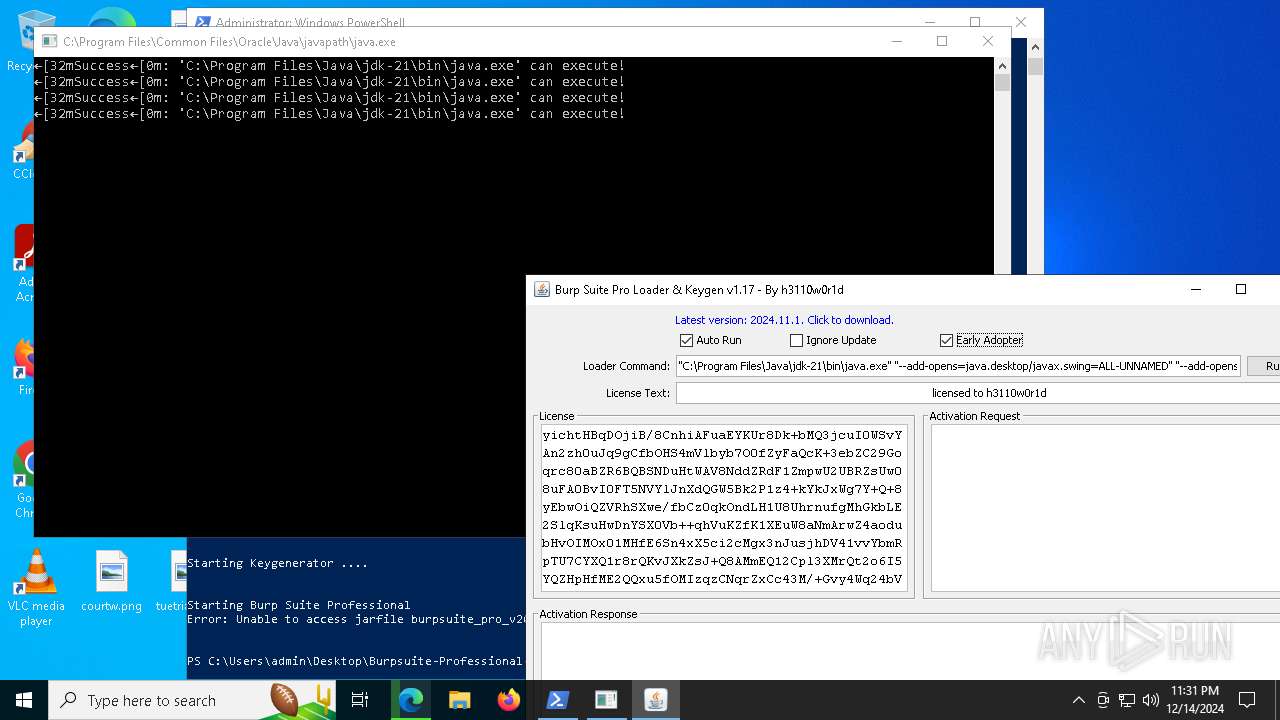Click the java.exe console window icon

(x=49, y=41)
